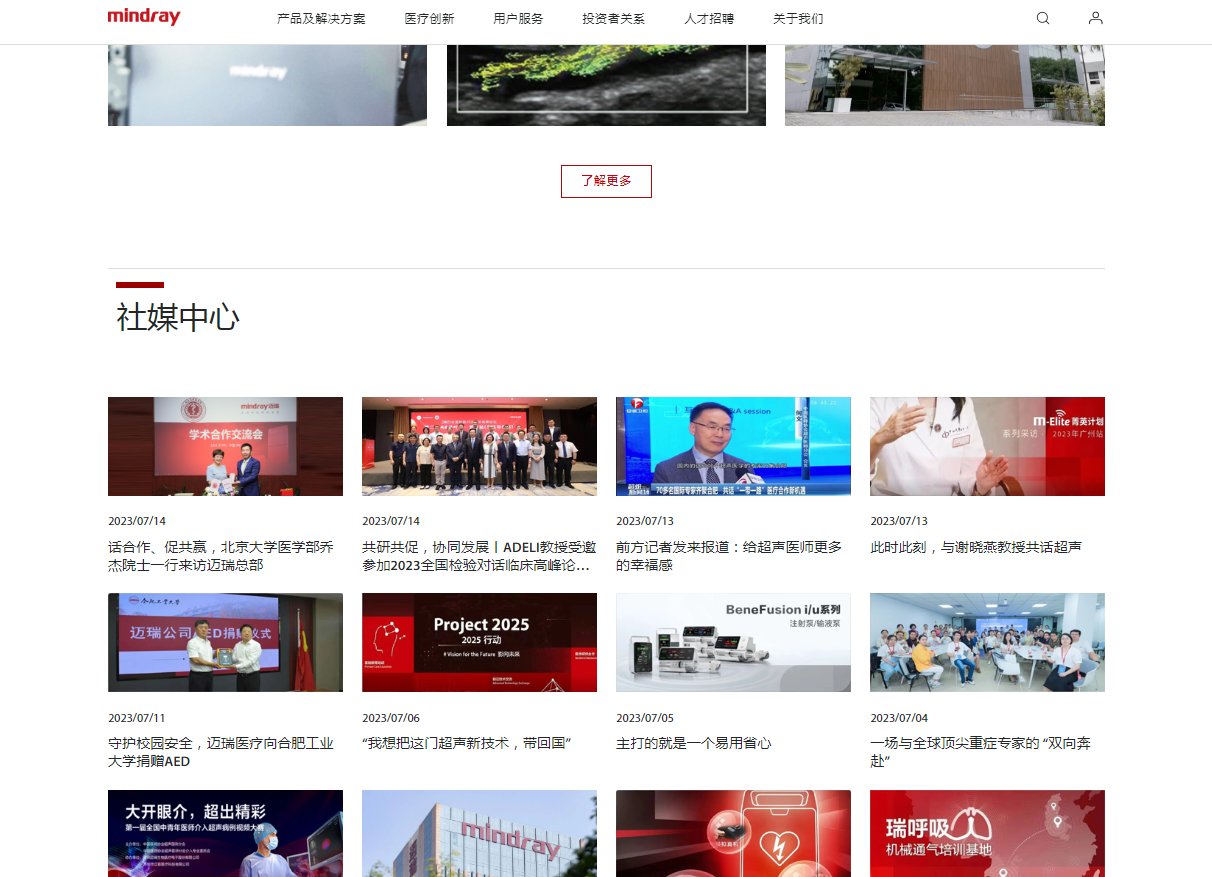The width and height of the screenshot is (1212, 877).
Task: Open article 共研共促,协同发展 ADELI教授
Action: [479, 556]
